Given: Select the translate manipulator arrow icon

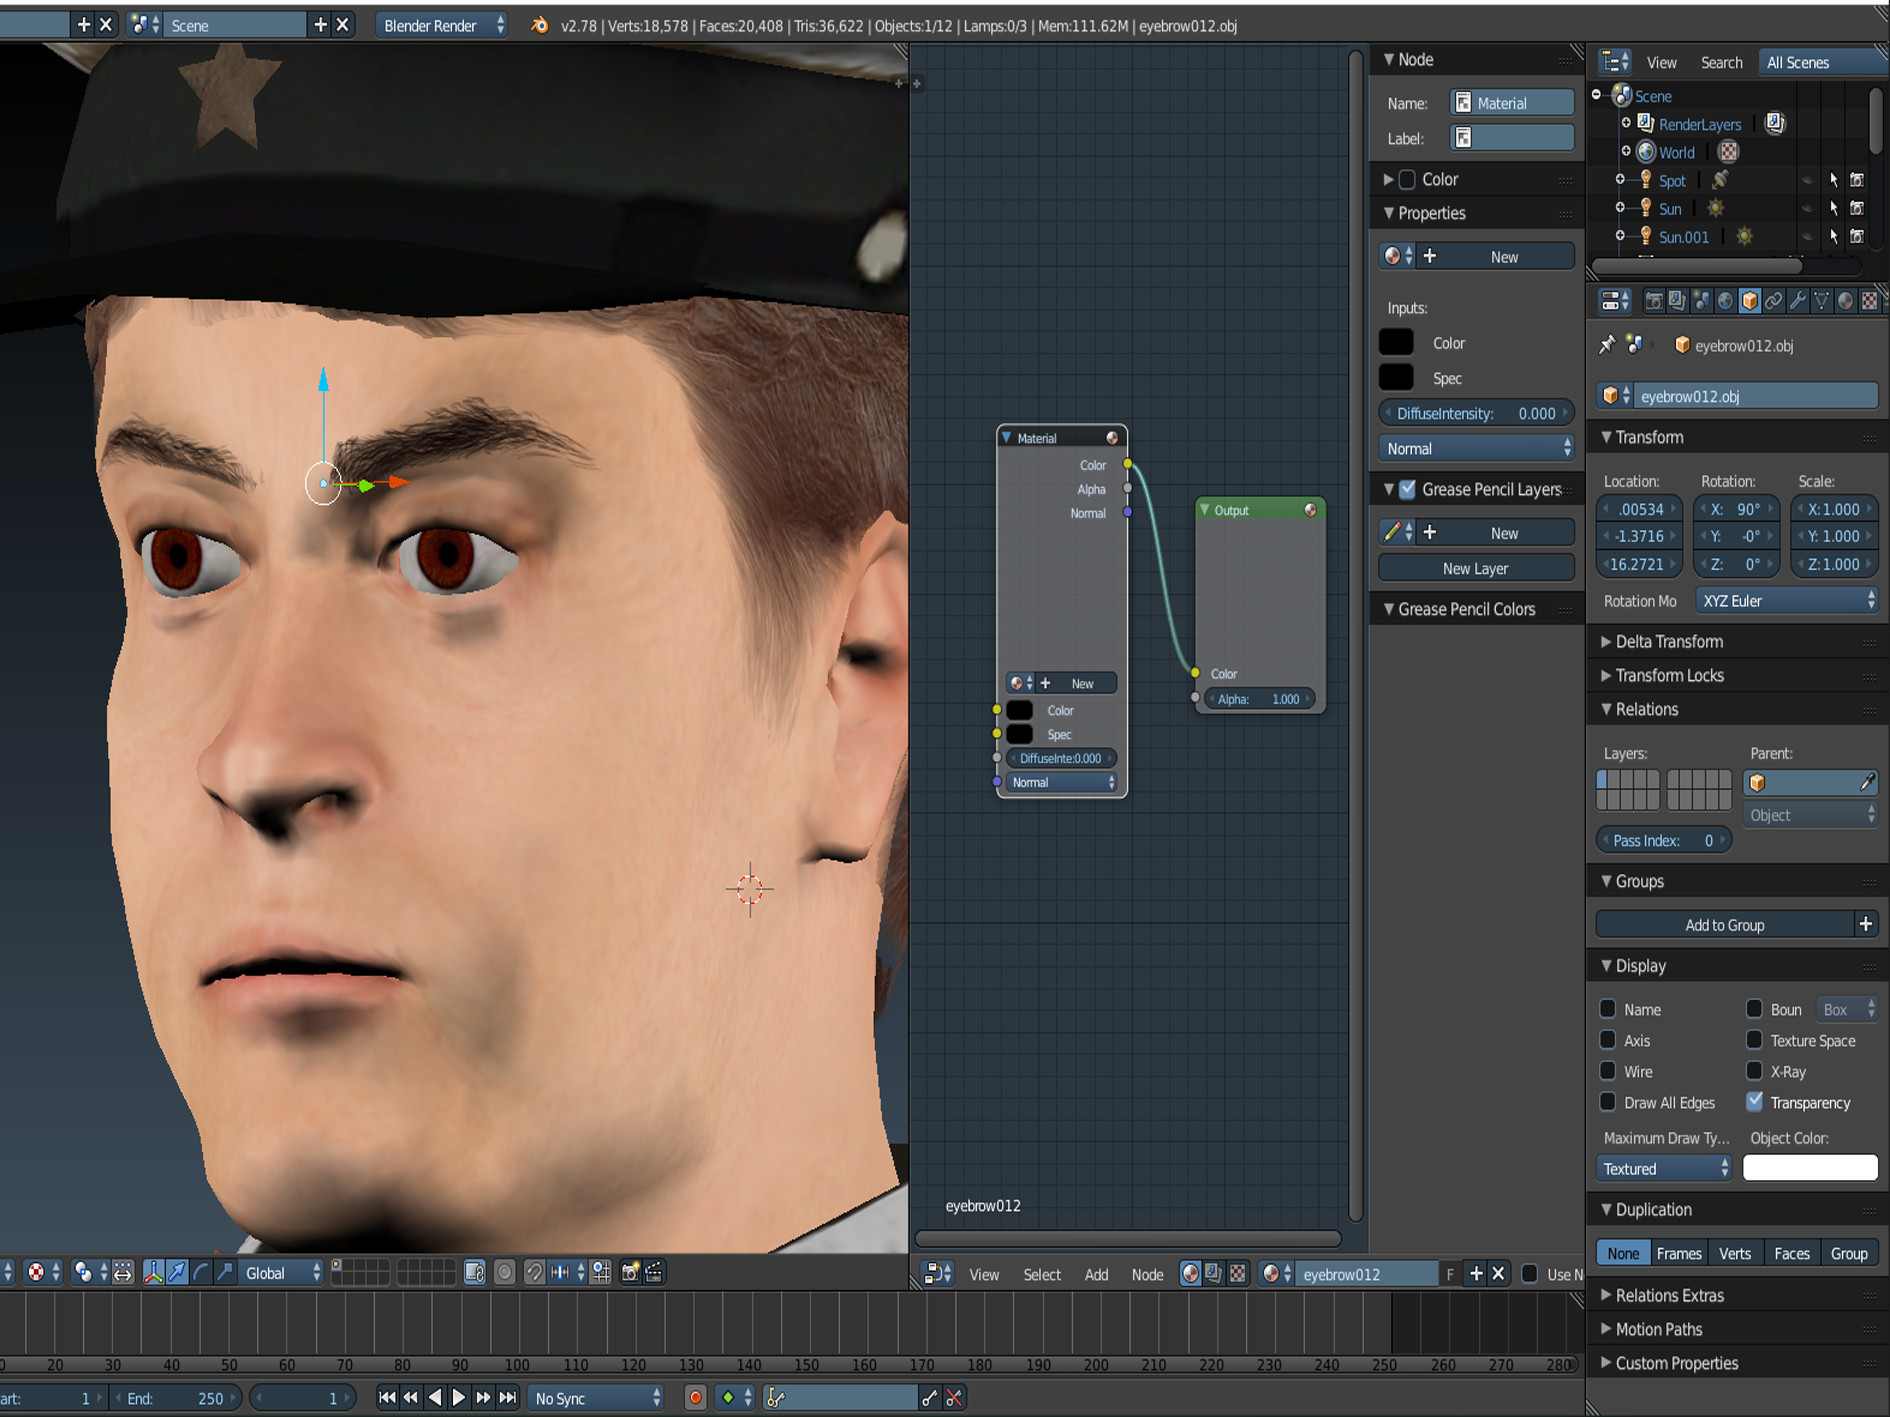Looking at the screenshot, I should (177, 1272).
